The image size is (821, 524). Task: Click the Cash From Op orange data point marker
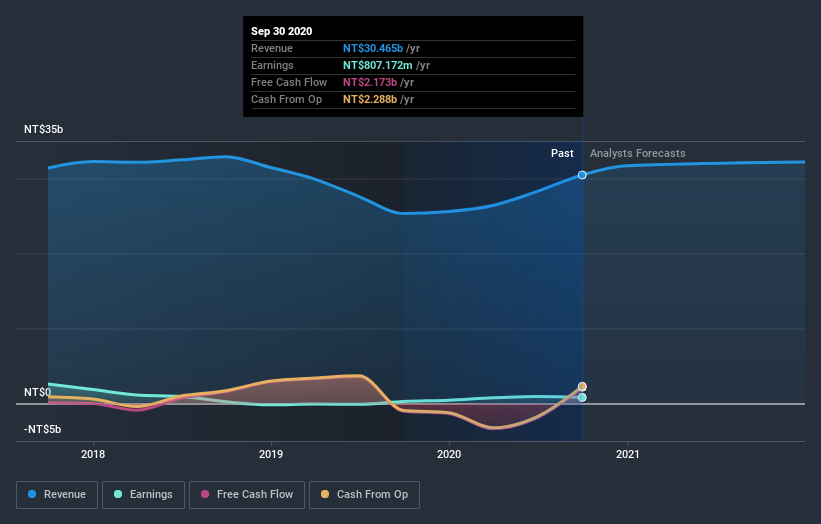coord(582,386)
